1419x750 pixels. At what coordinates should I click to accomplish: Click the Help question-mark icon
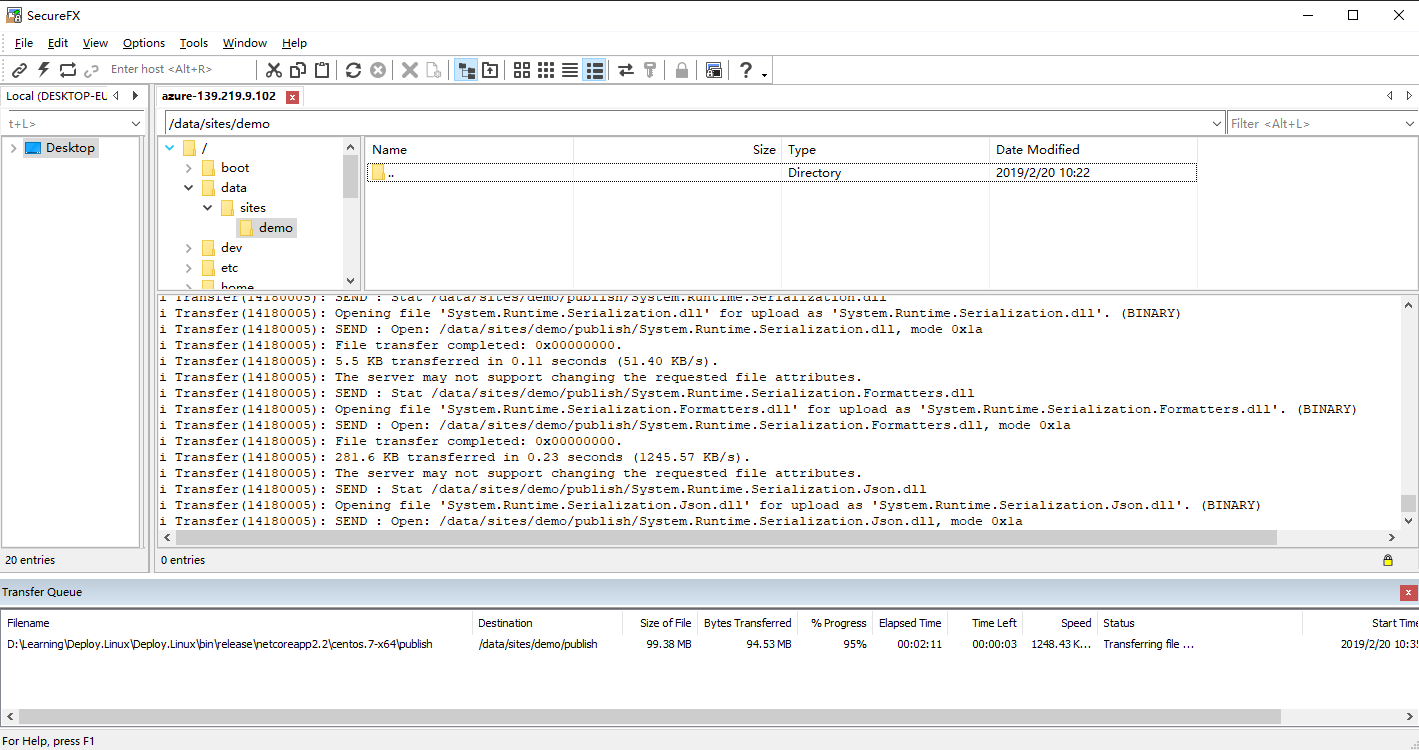[745, 70]
